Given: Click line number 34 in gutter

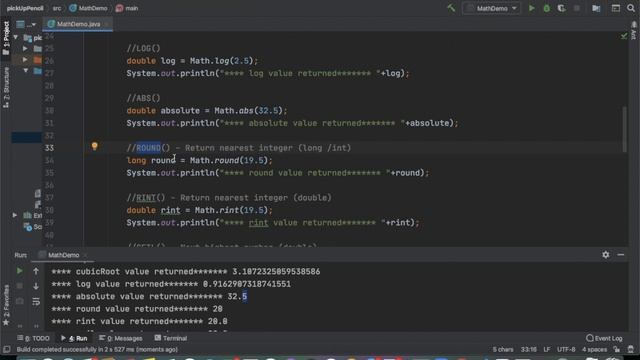Looking at the screenshot, I should (49, 160).
